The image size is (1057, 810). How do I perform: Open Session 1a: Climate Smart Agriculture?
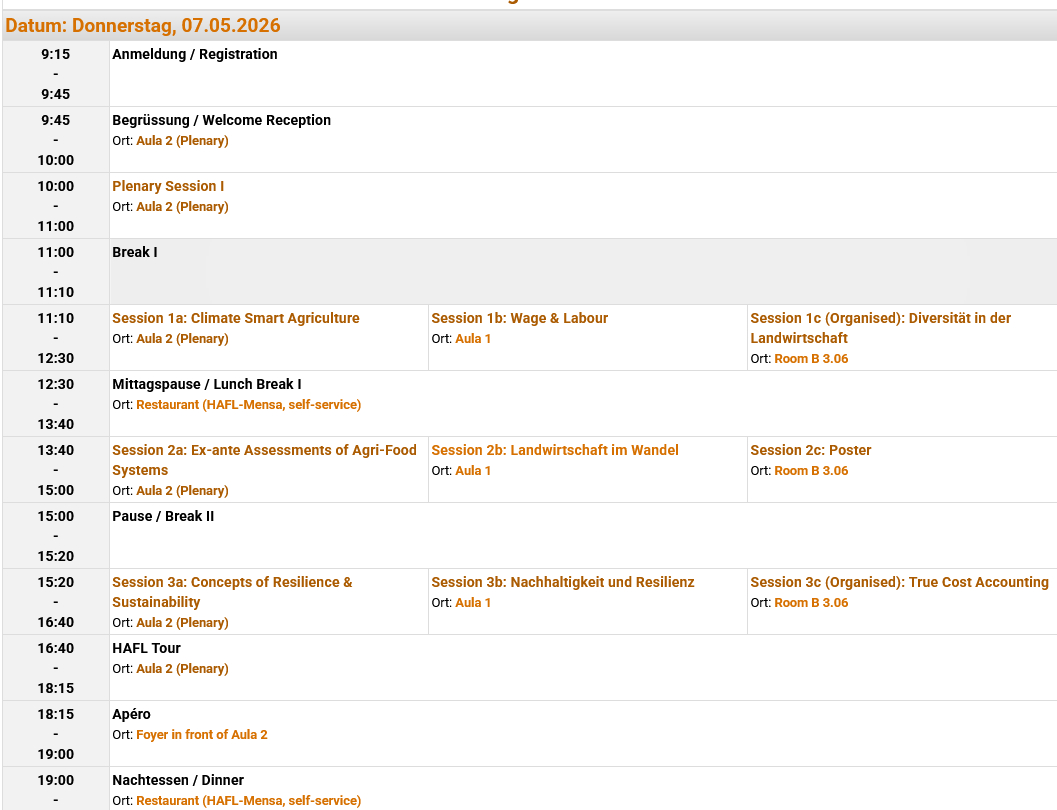tap(235, 318)
